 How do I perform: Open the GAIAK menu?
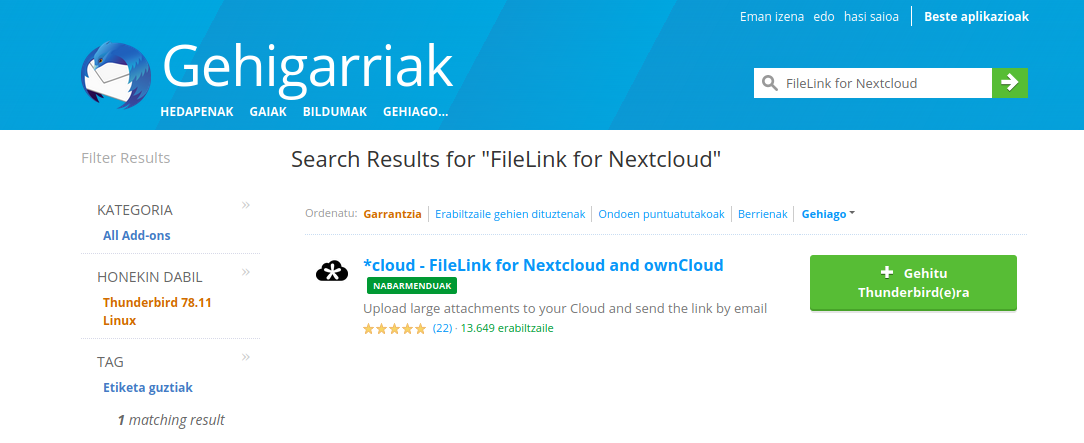click(268, 112)
